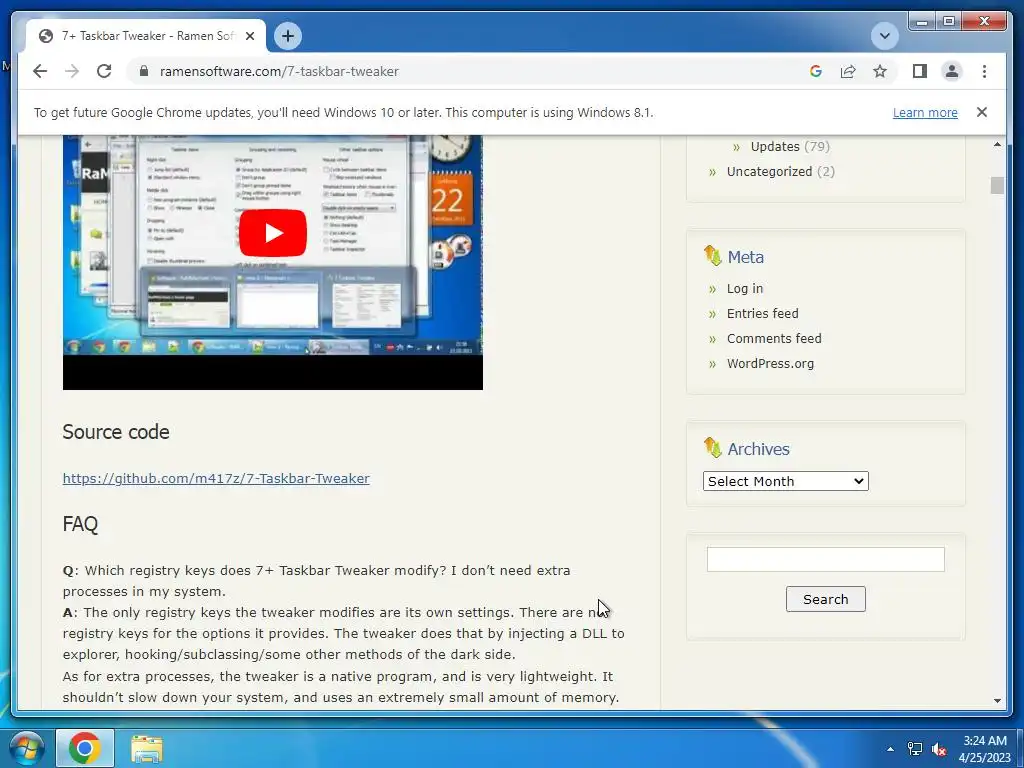1024x768 pixels.
Task: Click the Chrome taskbar icon
Action: tap(85, 748)
